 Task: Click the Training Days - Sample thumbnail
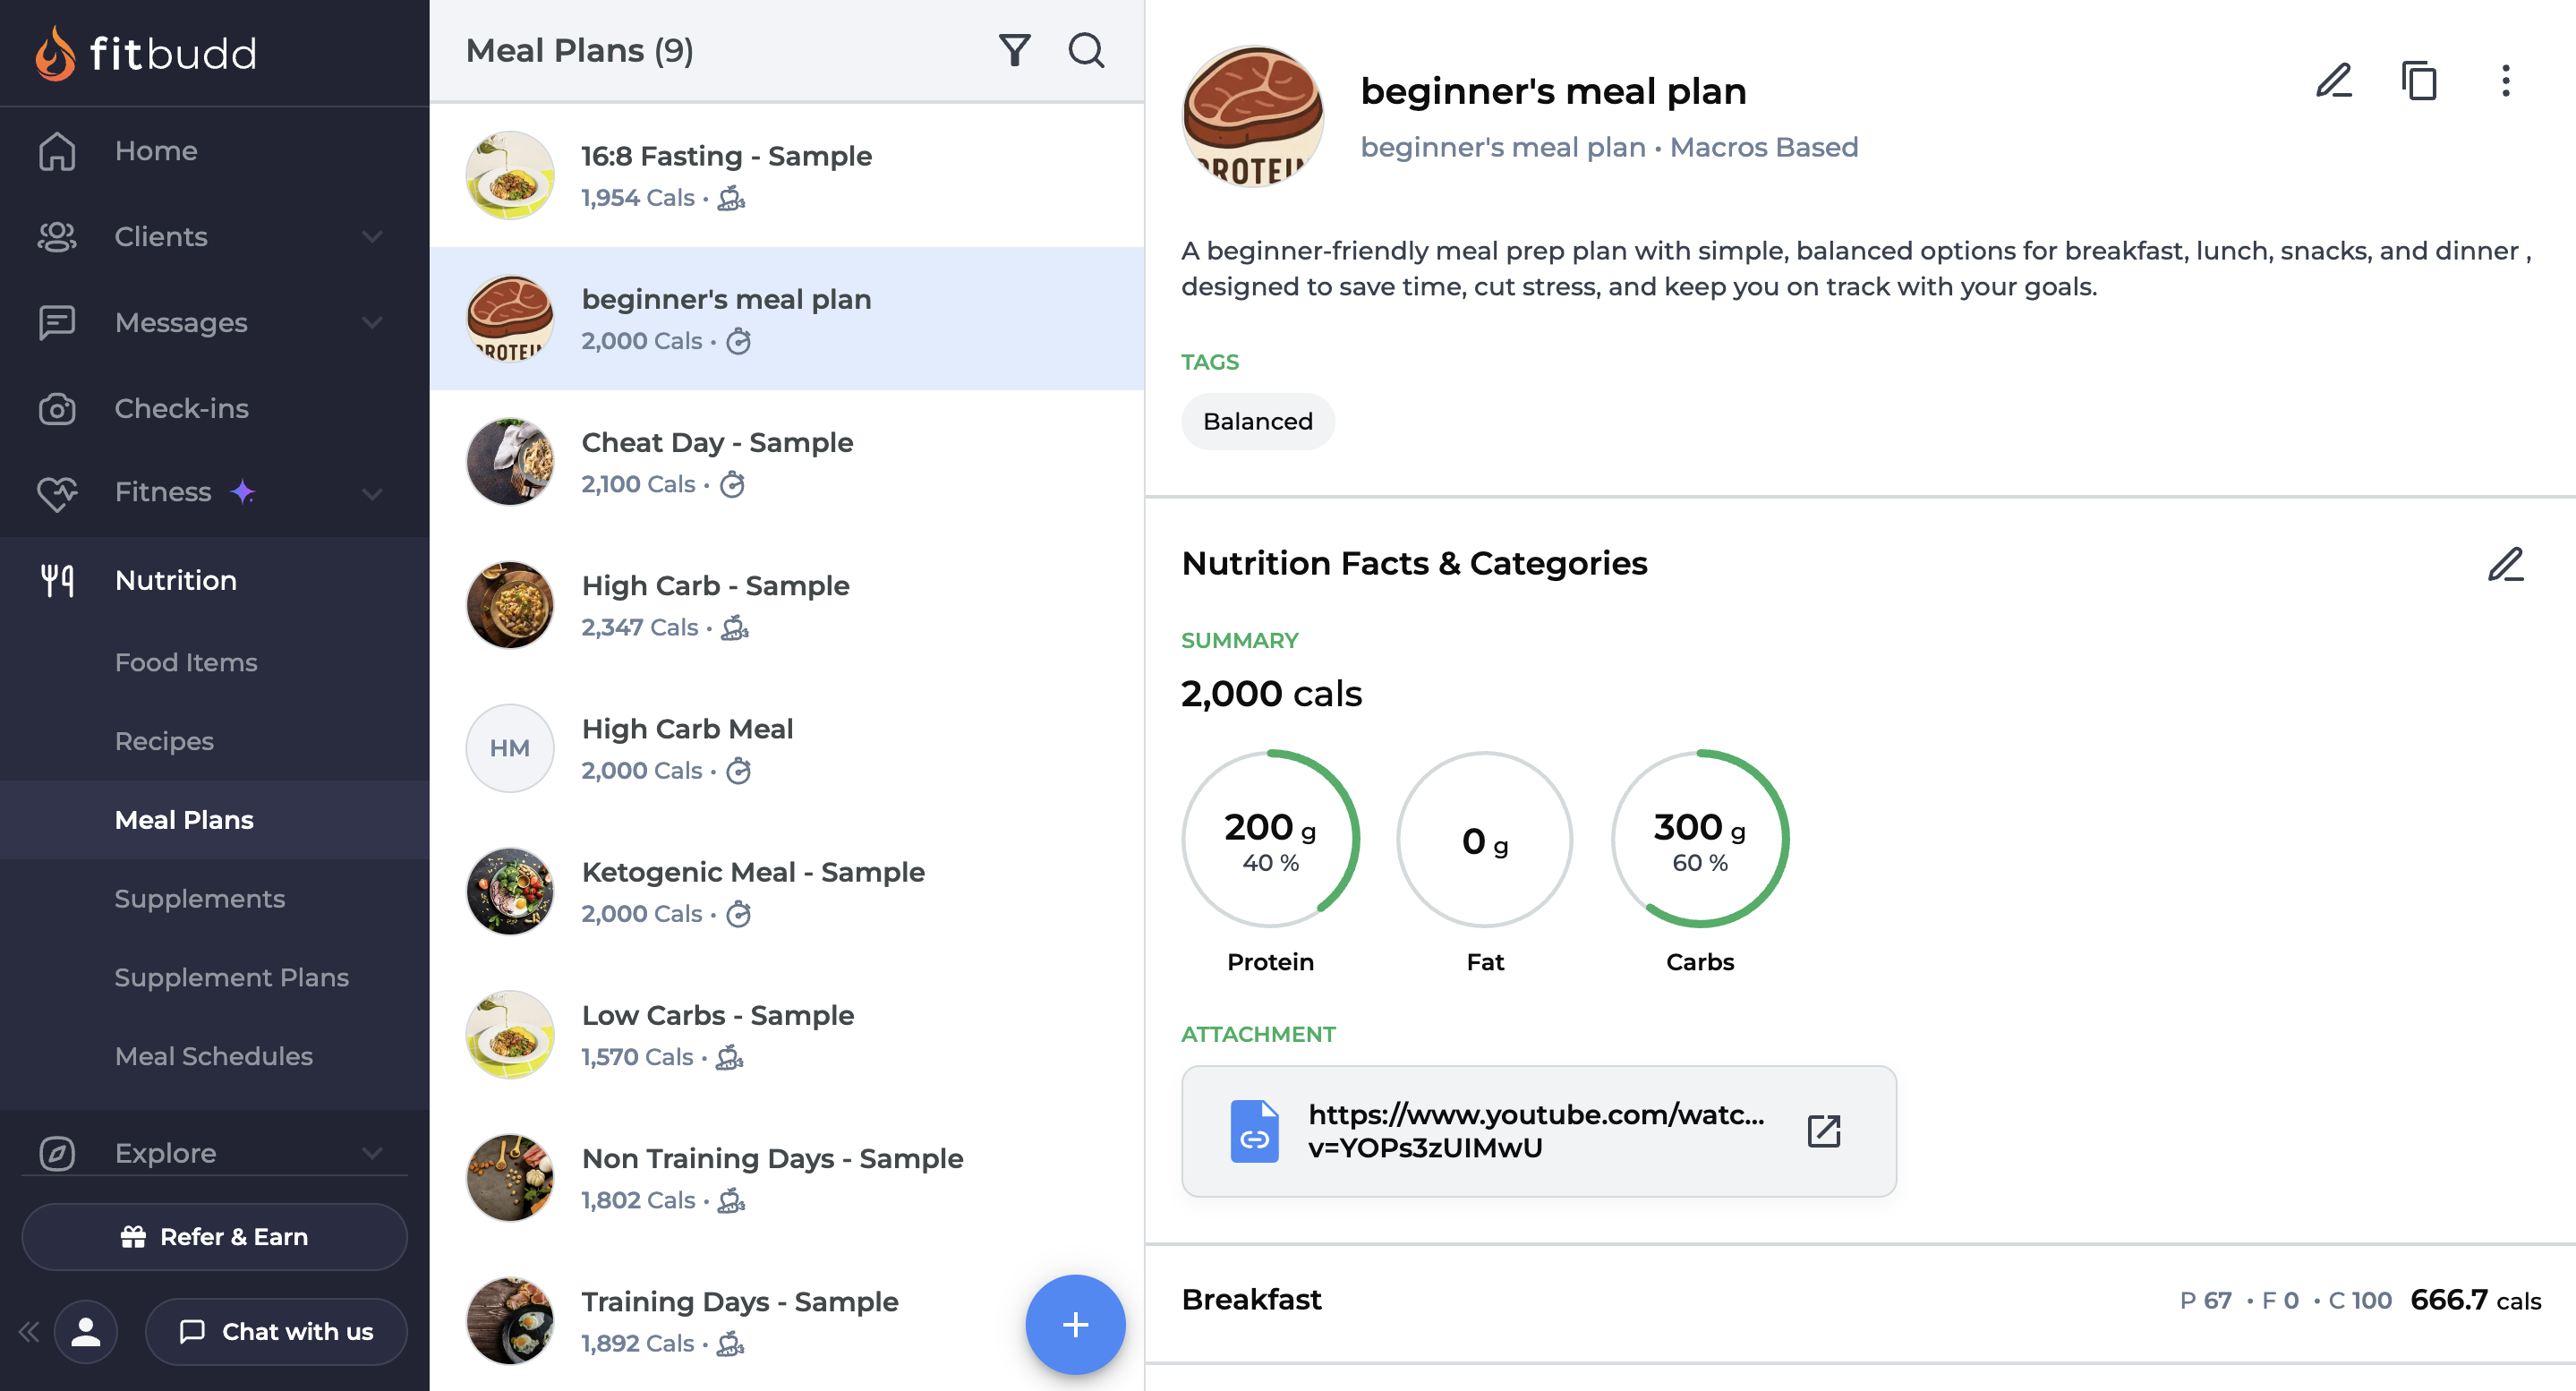pyautogui.click(x=510, y=1321)
